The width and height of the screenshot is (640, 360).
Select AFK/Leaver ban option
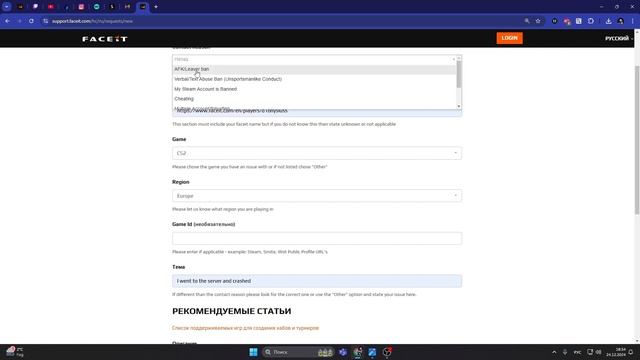(314, 69)
